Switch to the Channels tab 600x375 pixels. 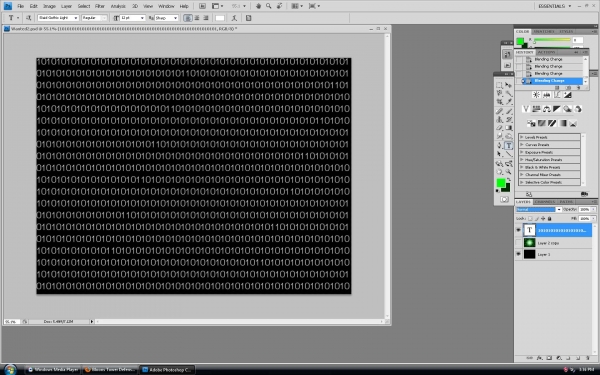click(545, 202)
